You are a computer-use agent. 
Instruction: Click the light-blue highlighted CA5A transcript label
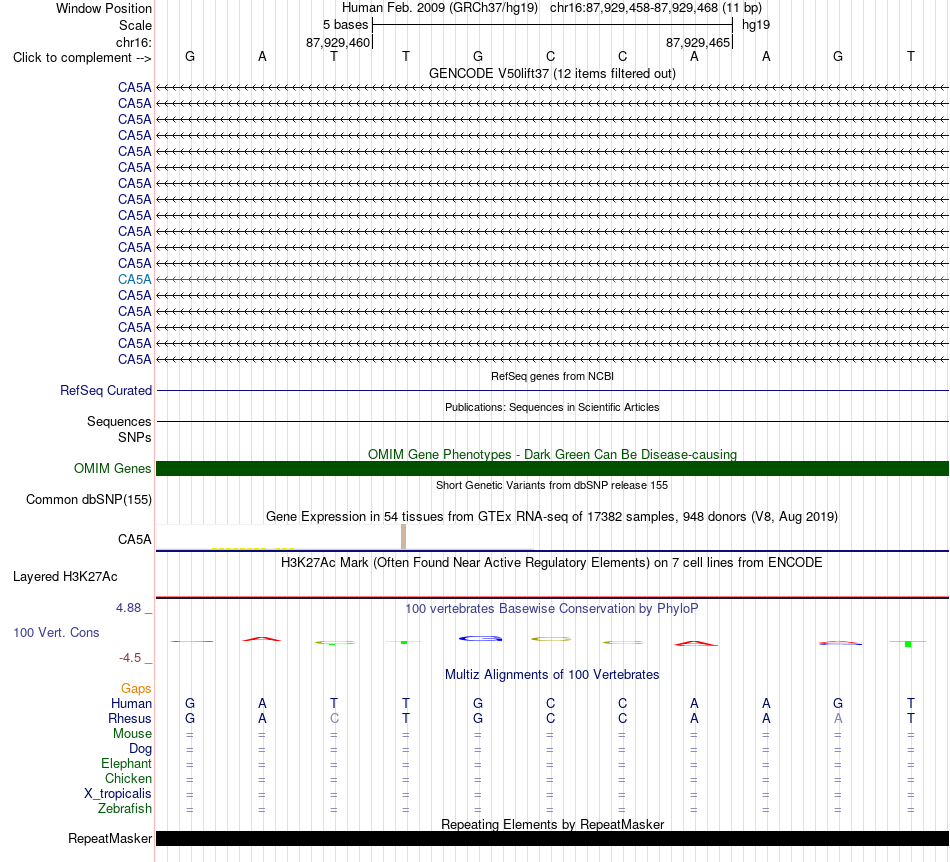coord(135,279)
